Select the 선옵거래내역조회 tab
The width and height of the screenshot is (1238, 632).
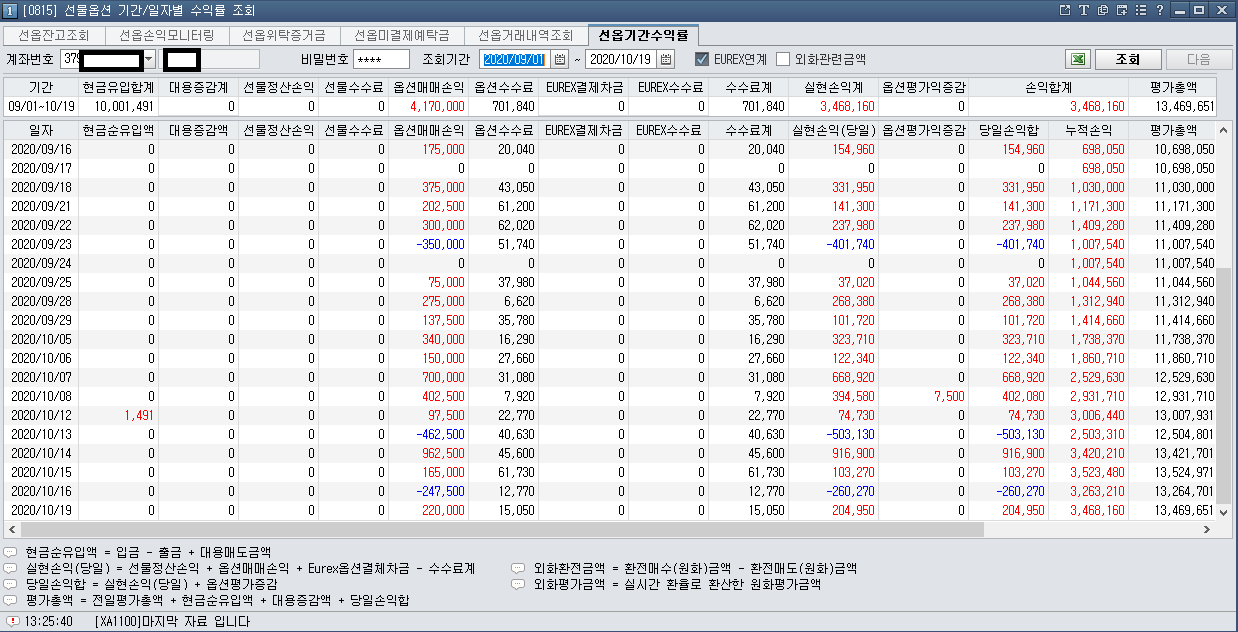[525, 35]
